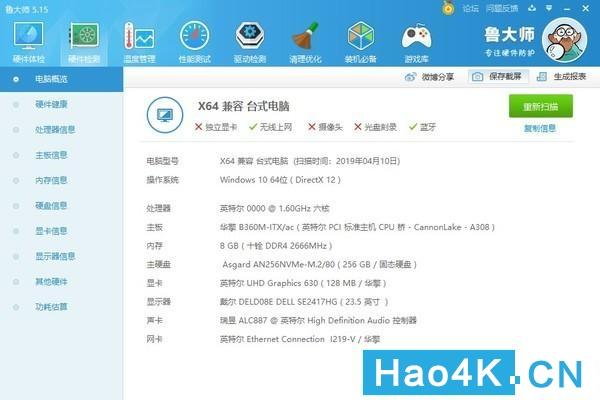600x400 pixels.
Task: Click the medal icon in title bar
Action: (448, 8)
